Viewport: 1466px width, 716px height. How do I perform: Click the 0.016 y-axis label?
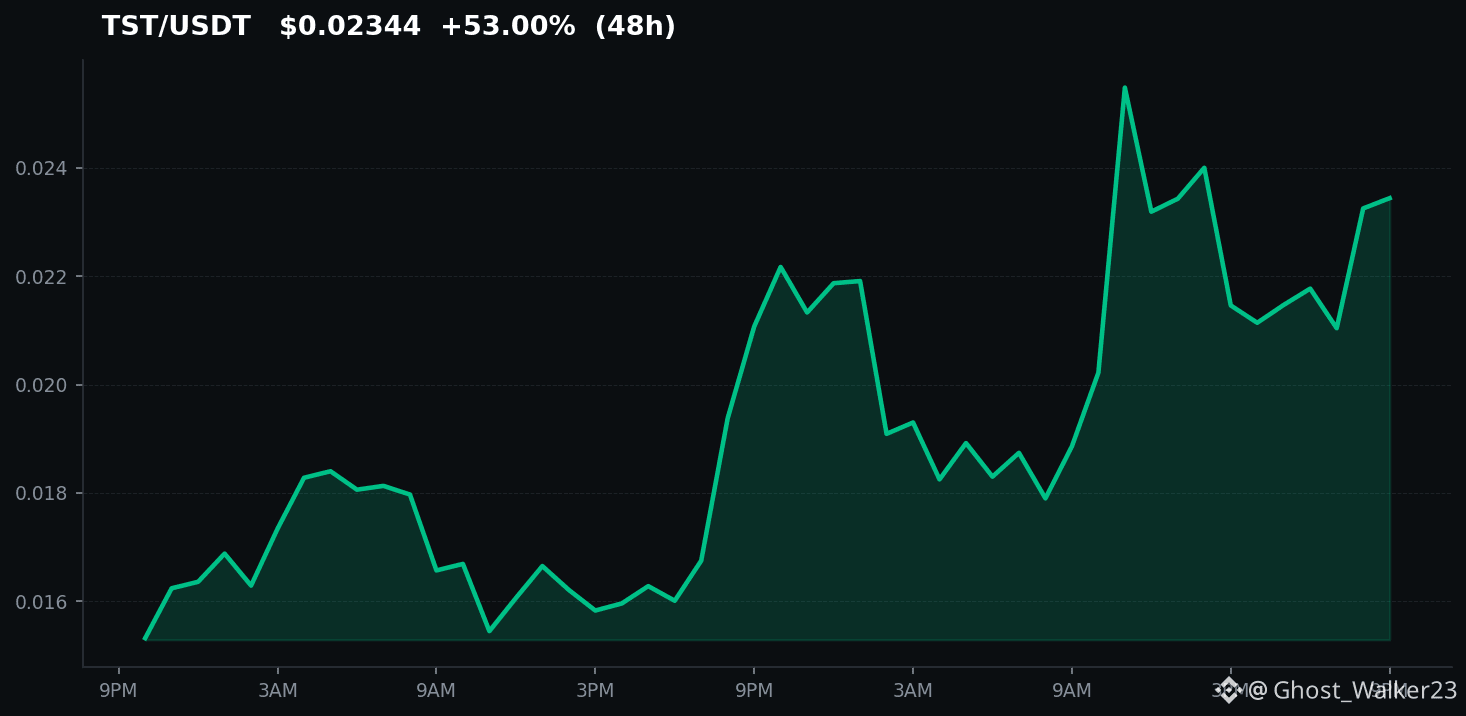[41, 602]
